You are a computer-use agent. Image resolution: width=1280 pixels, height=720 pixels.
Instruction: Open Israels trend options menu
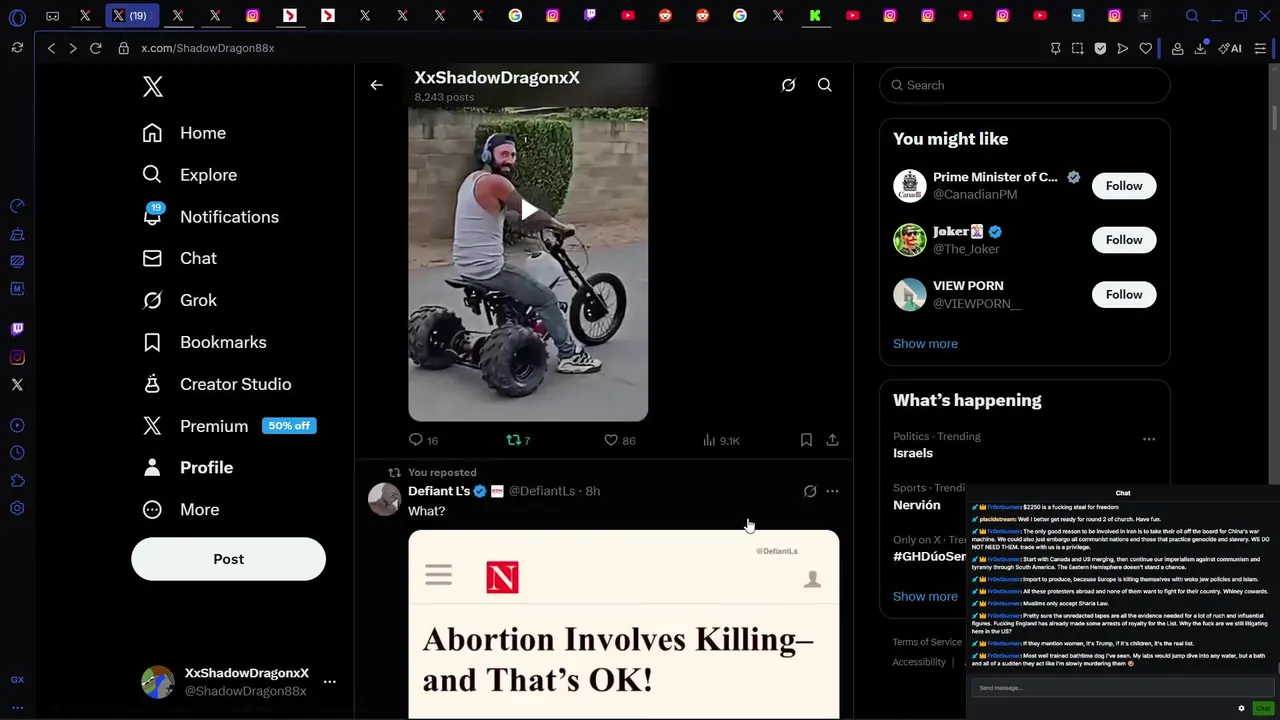pos(1149,439)
